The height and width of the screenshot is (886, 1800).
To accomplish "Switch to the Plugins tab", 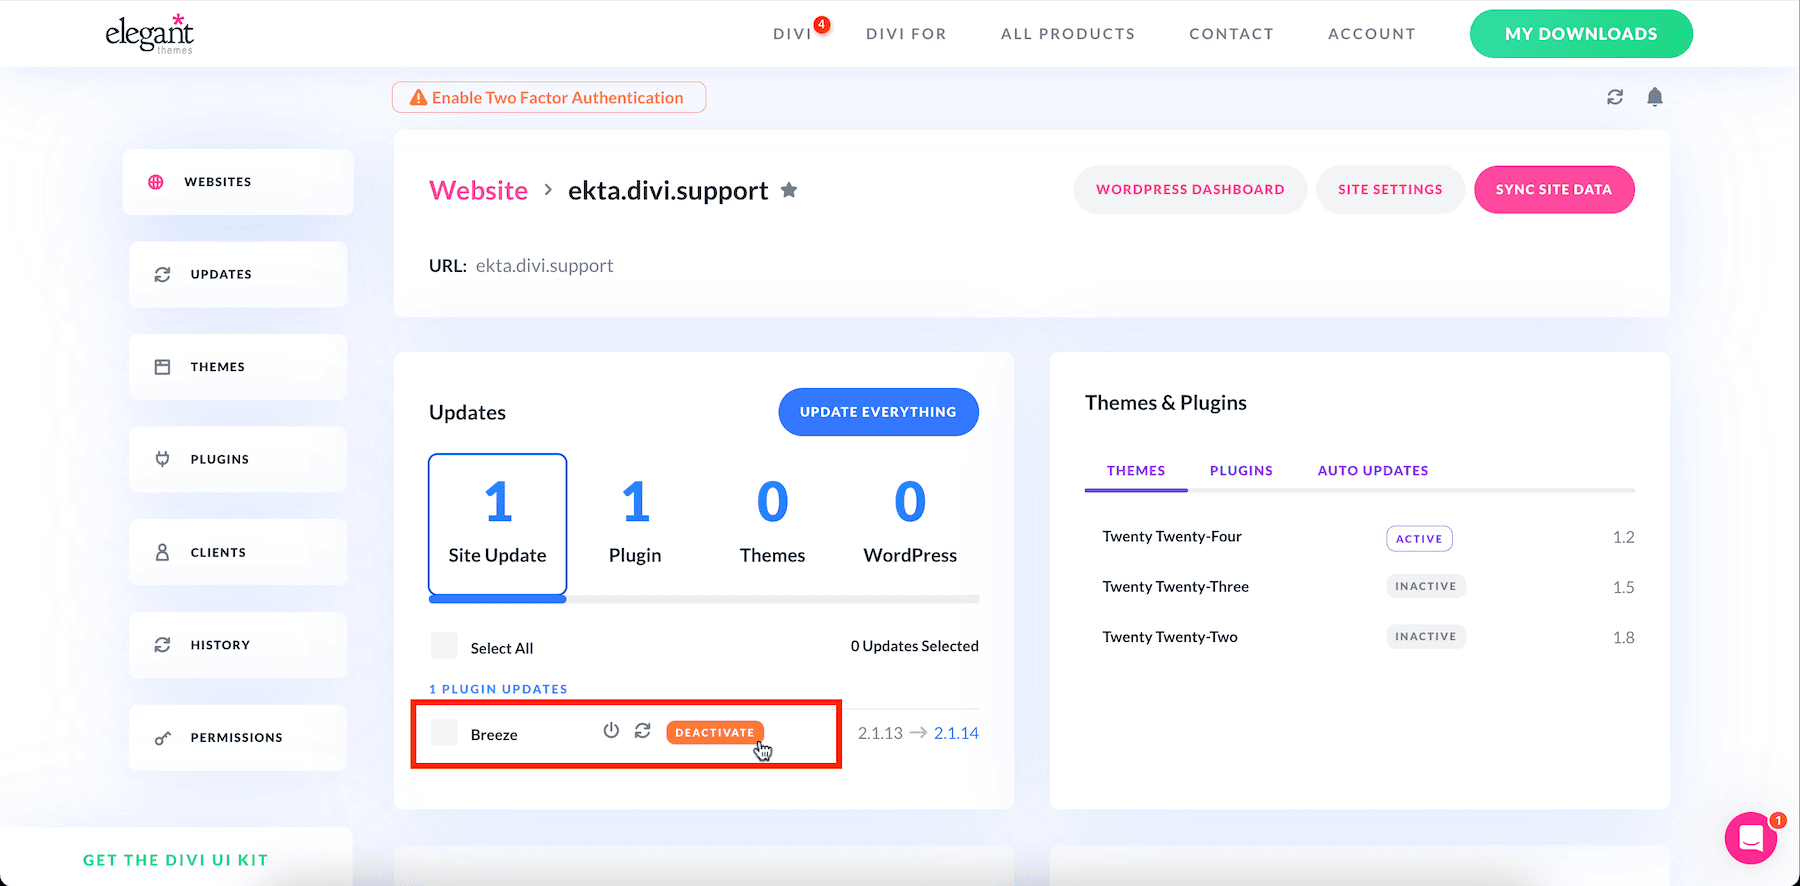I will [1241, 471].
